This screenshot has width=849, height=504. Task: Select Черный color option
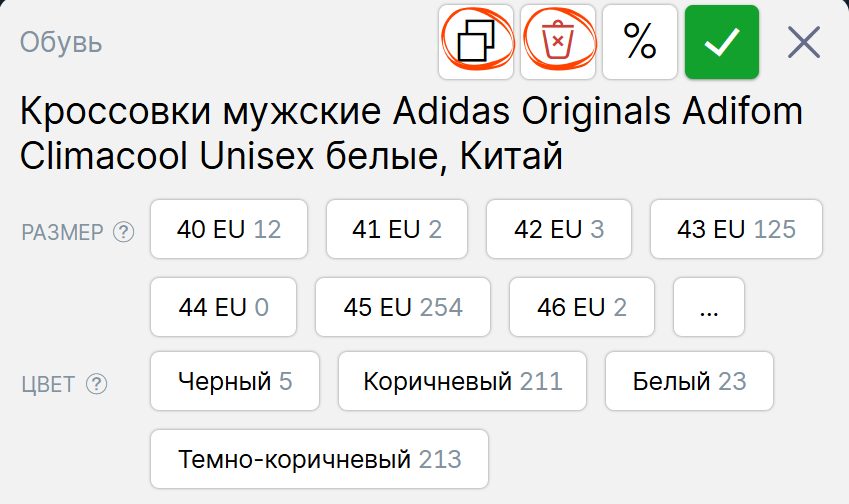(x=235, y=381)
